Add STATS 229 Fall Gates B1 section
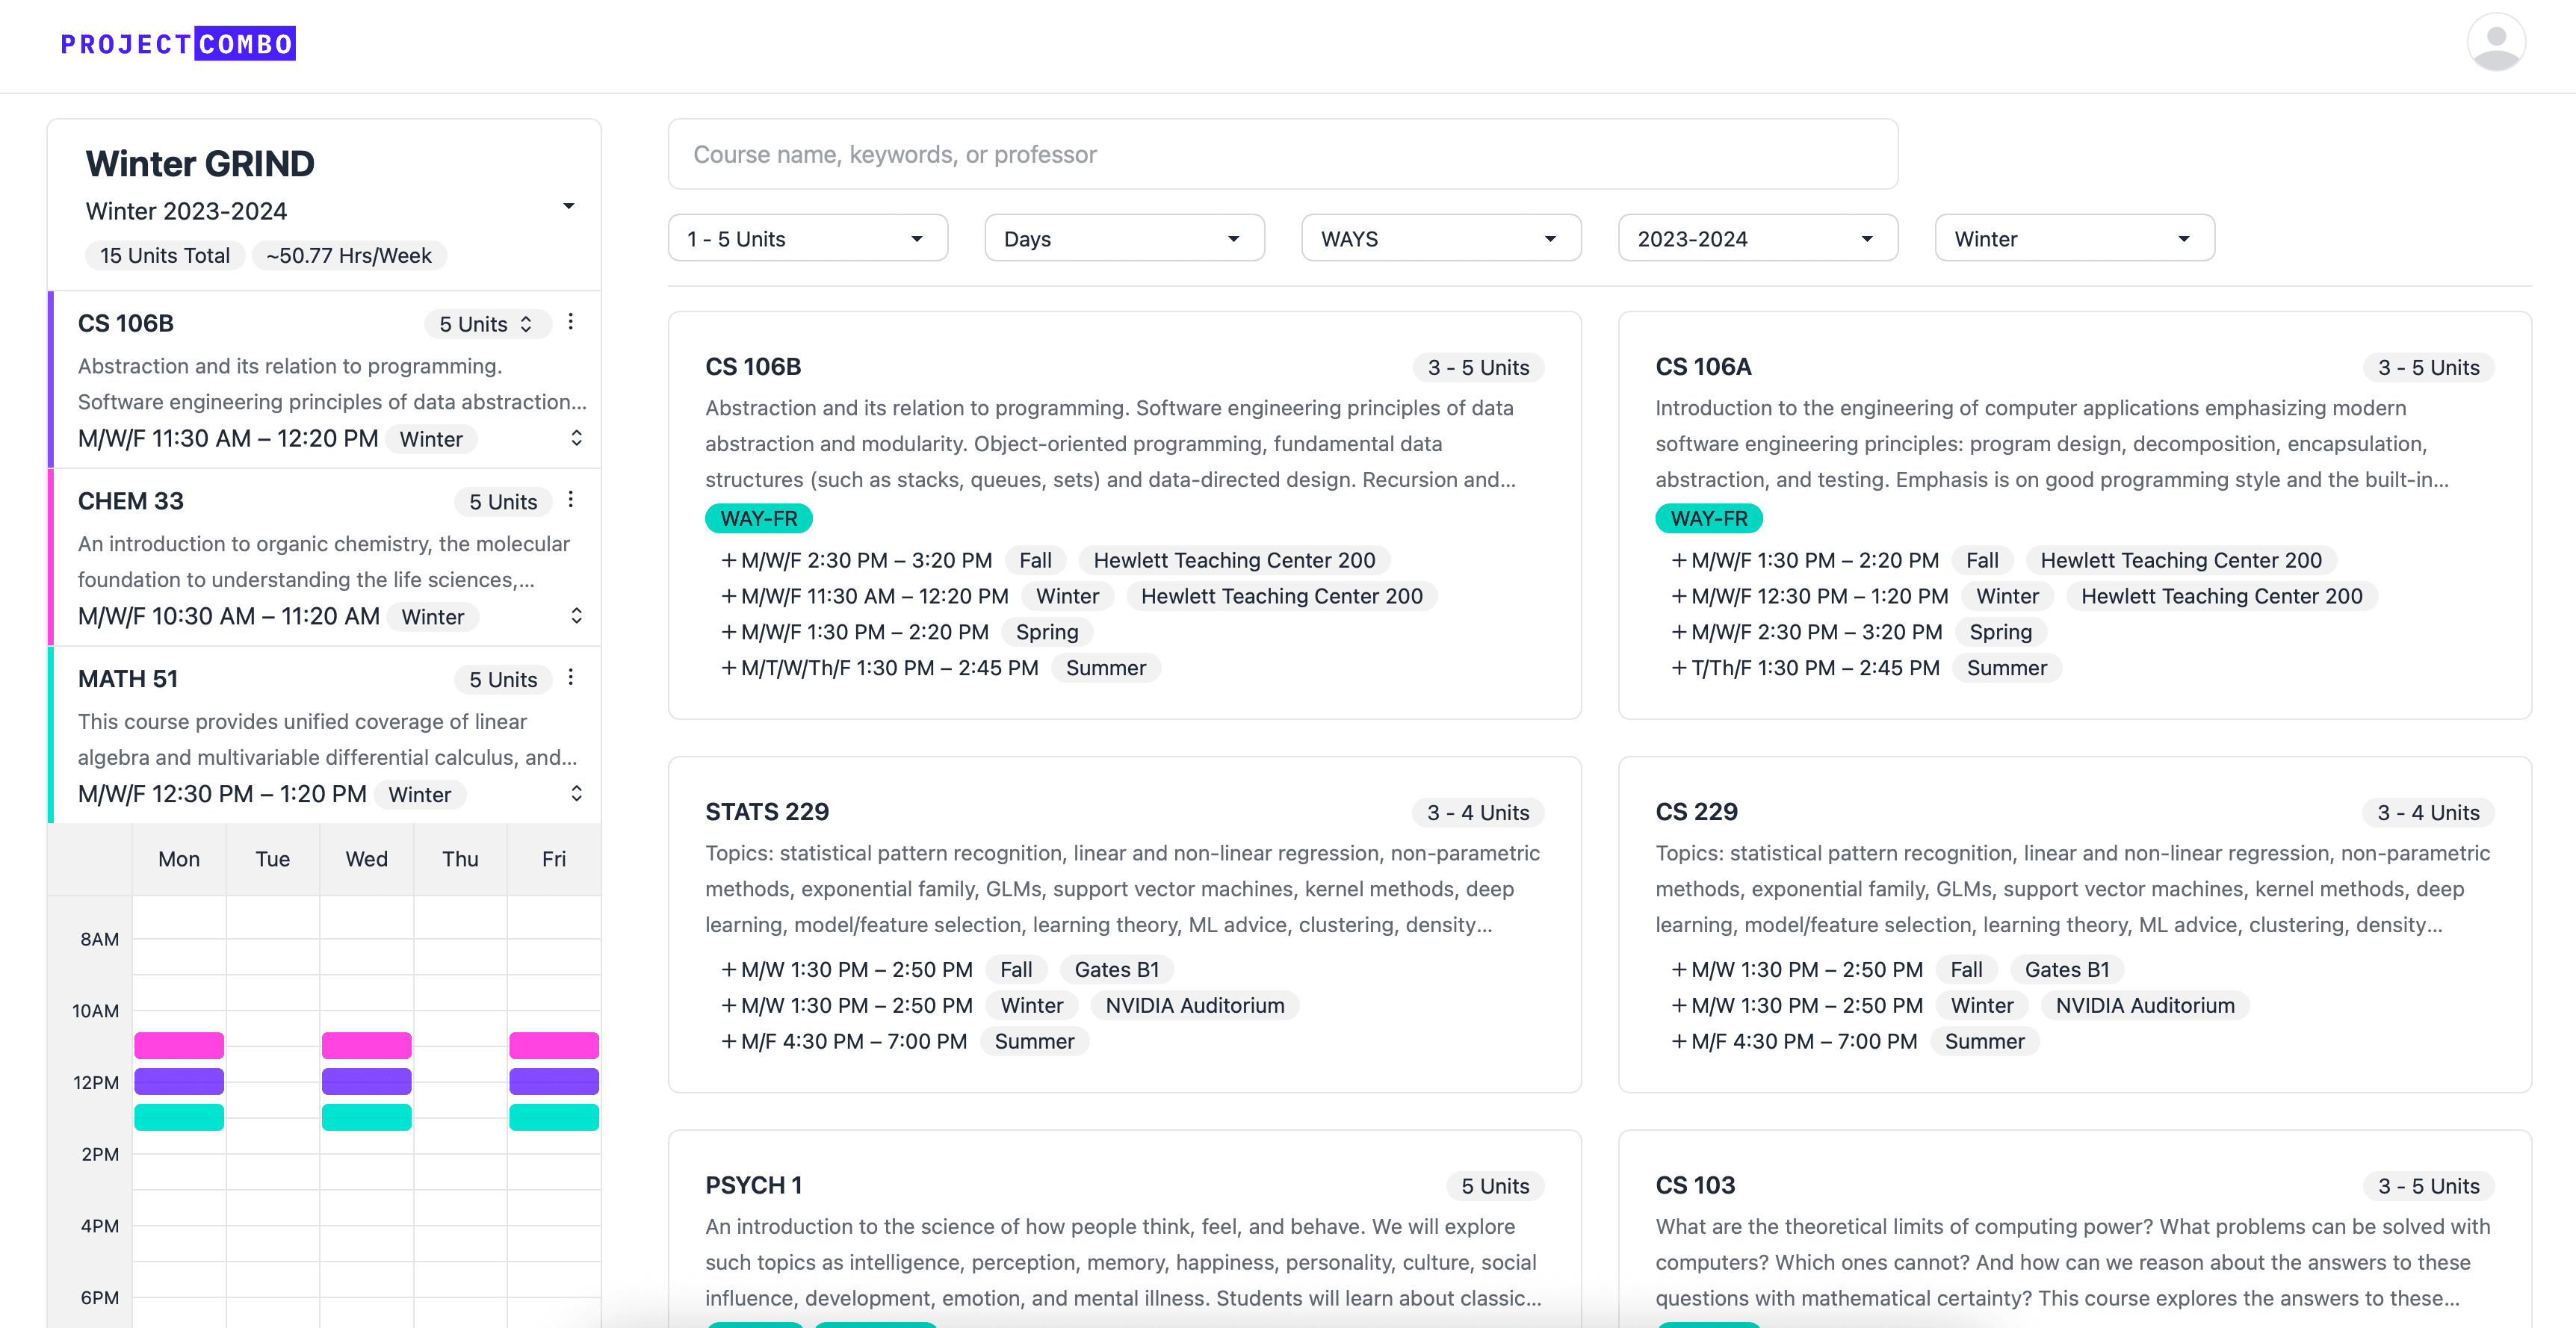The height and width of the screenshot is (1328, 2576). coord(729,970)
